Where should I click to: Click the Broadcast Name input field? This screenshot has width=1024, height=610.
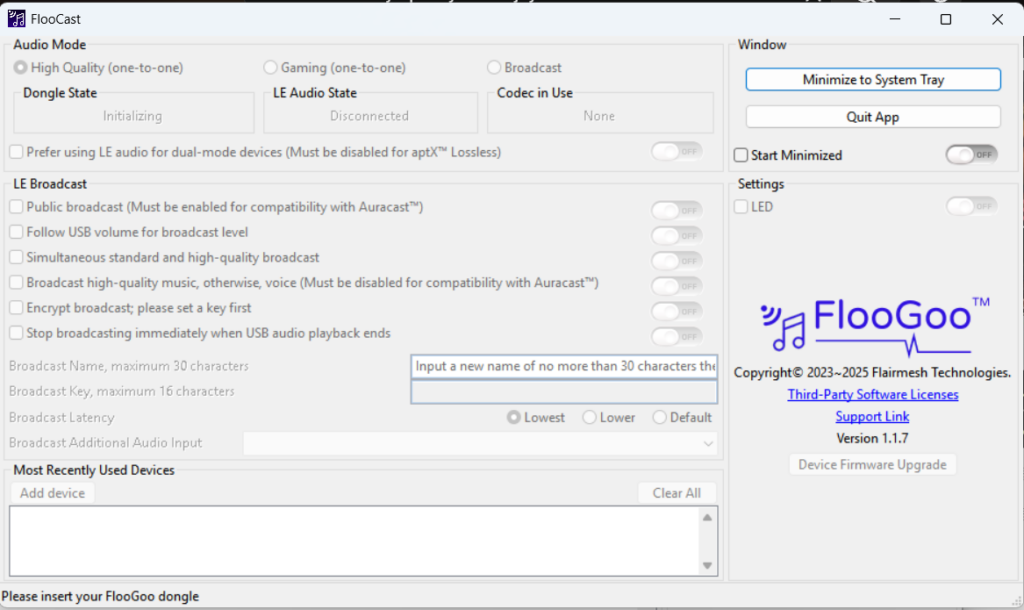[x=564, y=366]
